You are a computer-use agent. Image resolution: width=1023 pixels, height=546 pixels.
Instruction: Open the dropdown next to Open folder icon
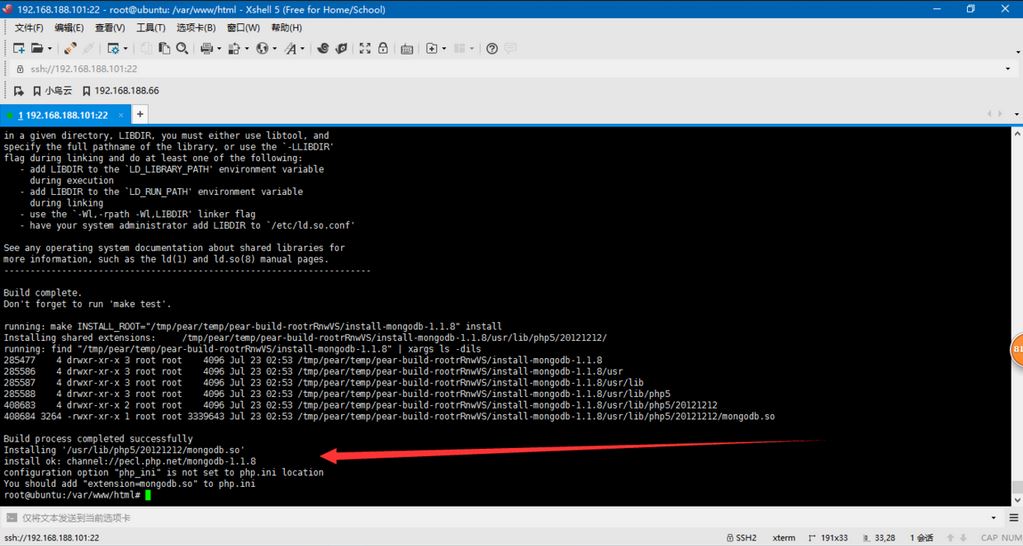point(48,48)
